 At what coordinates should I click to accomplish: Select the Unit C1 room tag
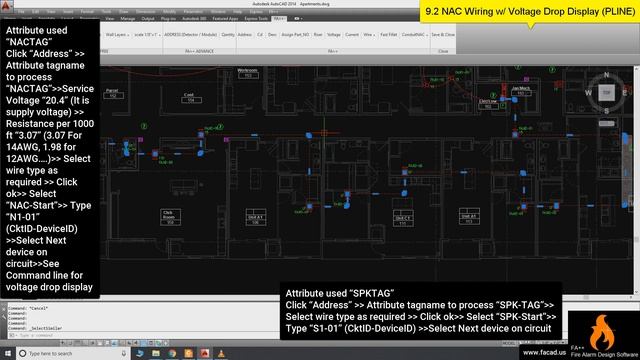coord(403,218)
